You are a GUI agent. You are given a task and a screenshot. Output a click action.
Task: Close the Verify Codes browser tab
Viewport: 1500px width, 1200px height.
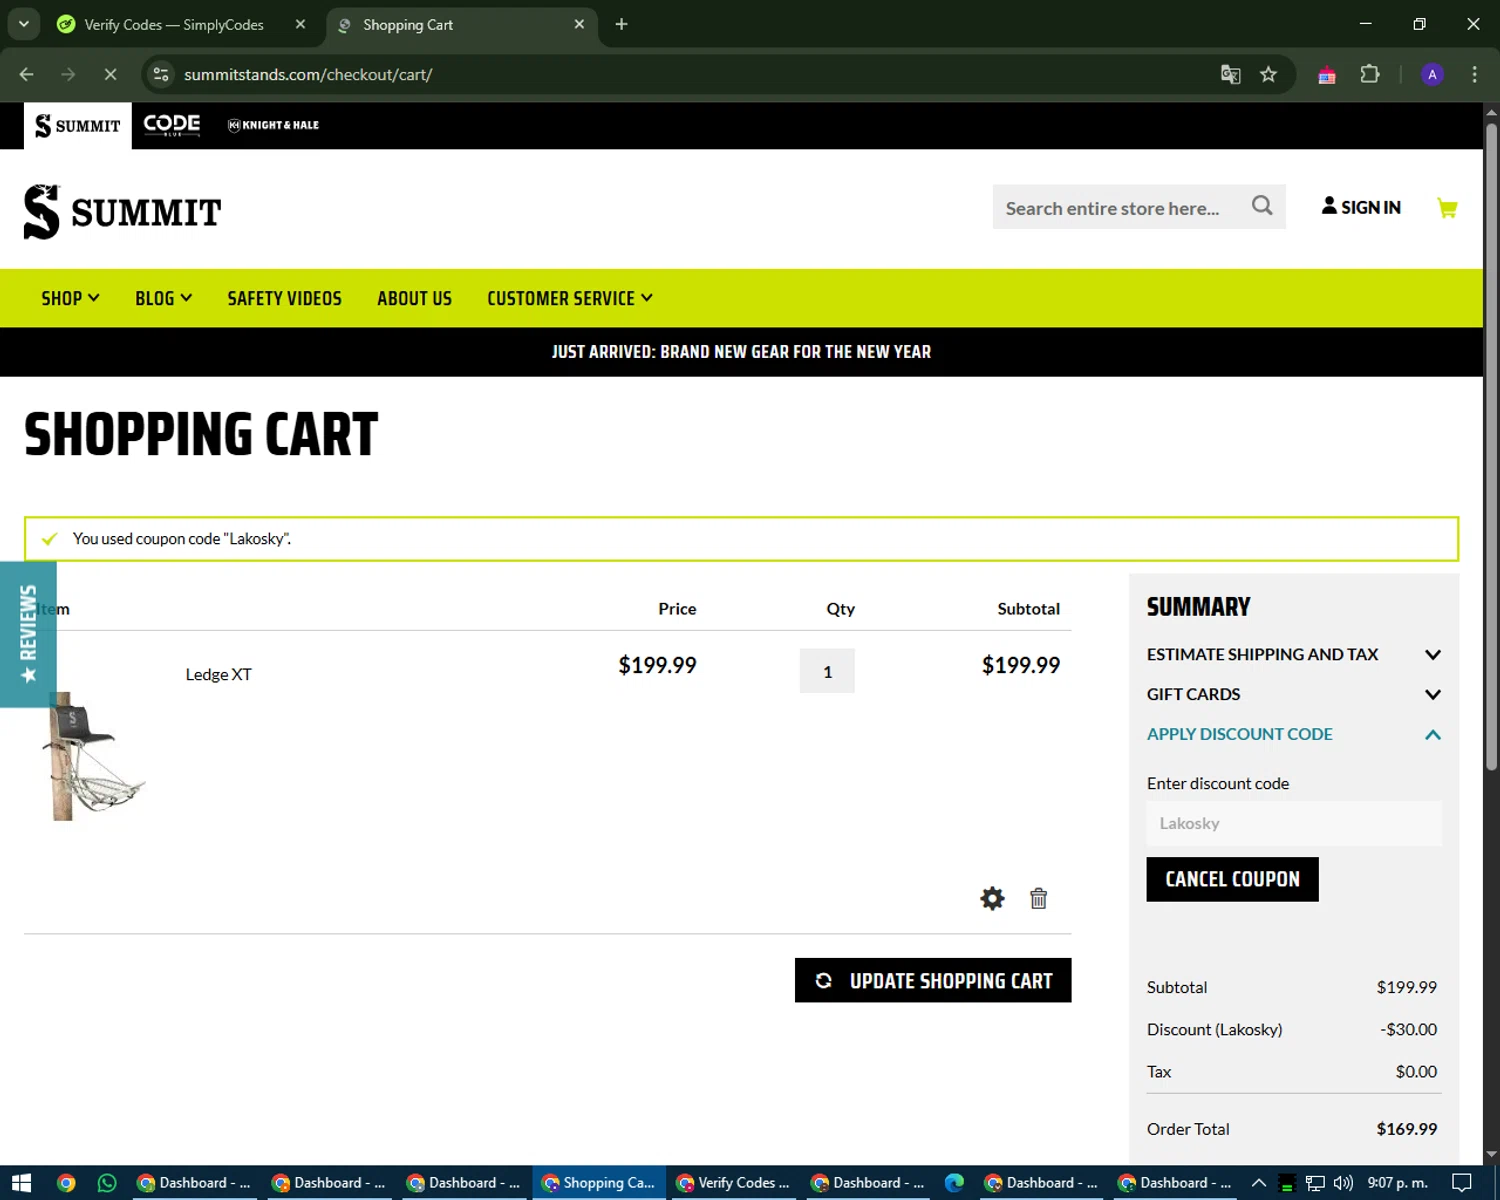[x=300, y=24]
